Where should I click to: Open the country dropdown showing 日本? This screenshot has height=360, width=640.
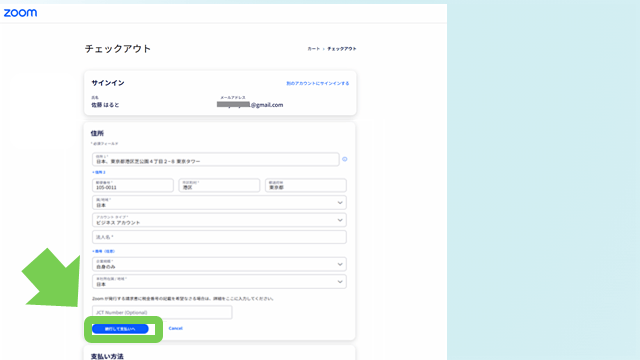tap(219, 203)
